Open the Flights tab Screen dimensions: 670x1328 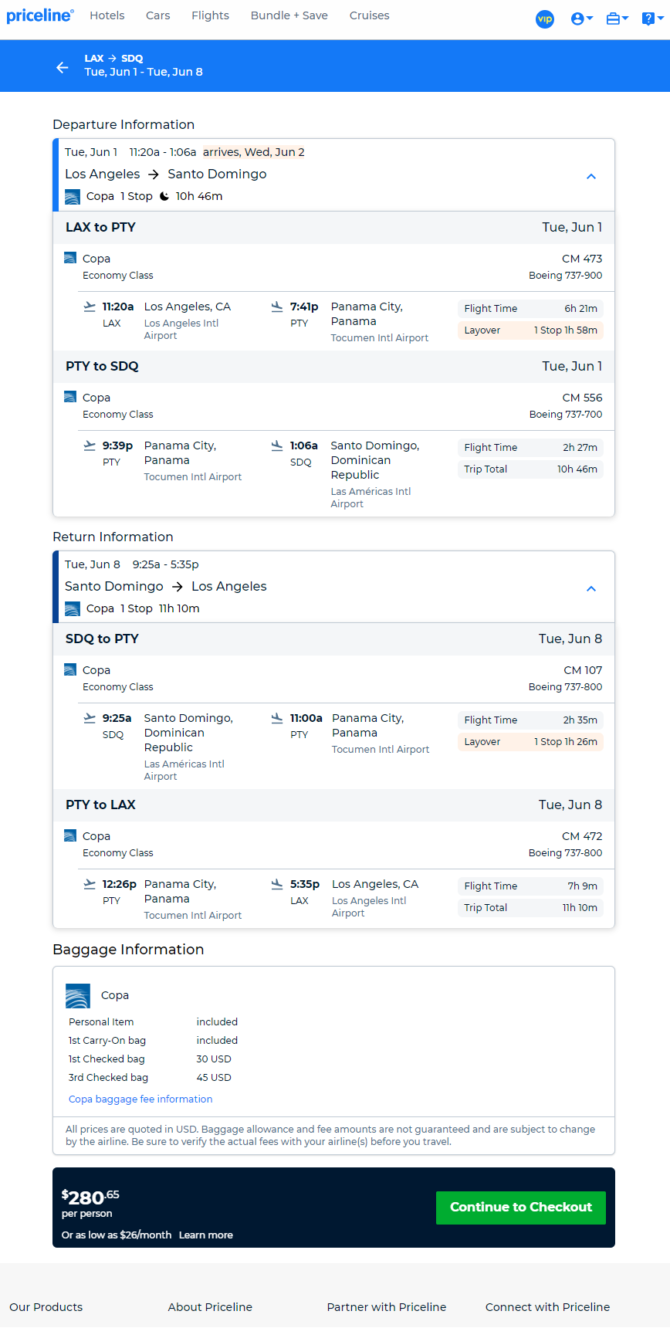[210, 16]
